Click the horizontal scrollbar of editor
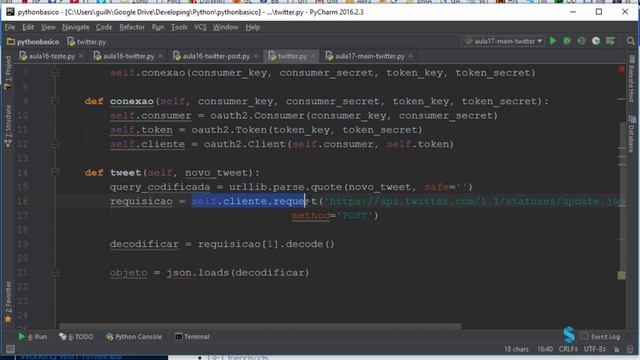The width and height of the screenshot is (640, 360). click(x=260, y=327)
